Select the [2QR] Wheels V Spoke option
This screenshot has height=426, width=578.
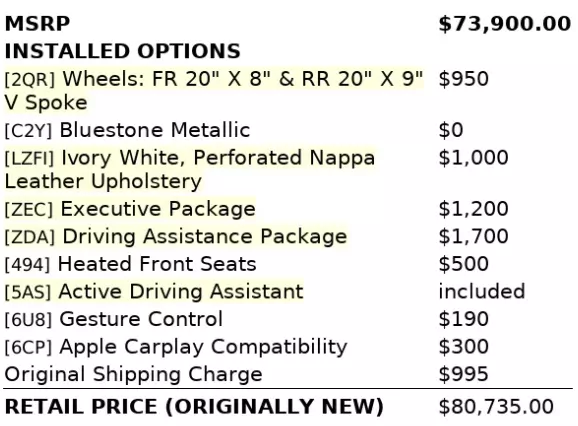(214, 90)
